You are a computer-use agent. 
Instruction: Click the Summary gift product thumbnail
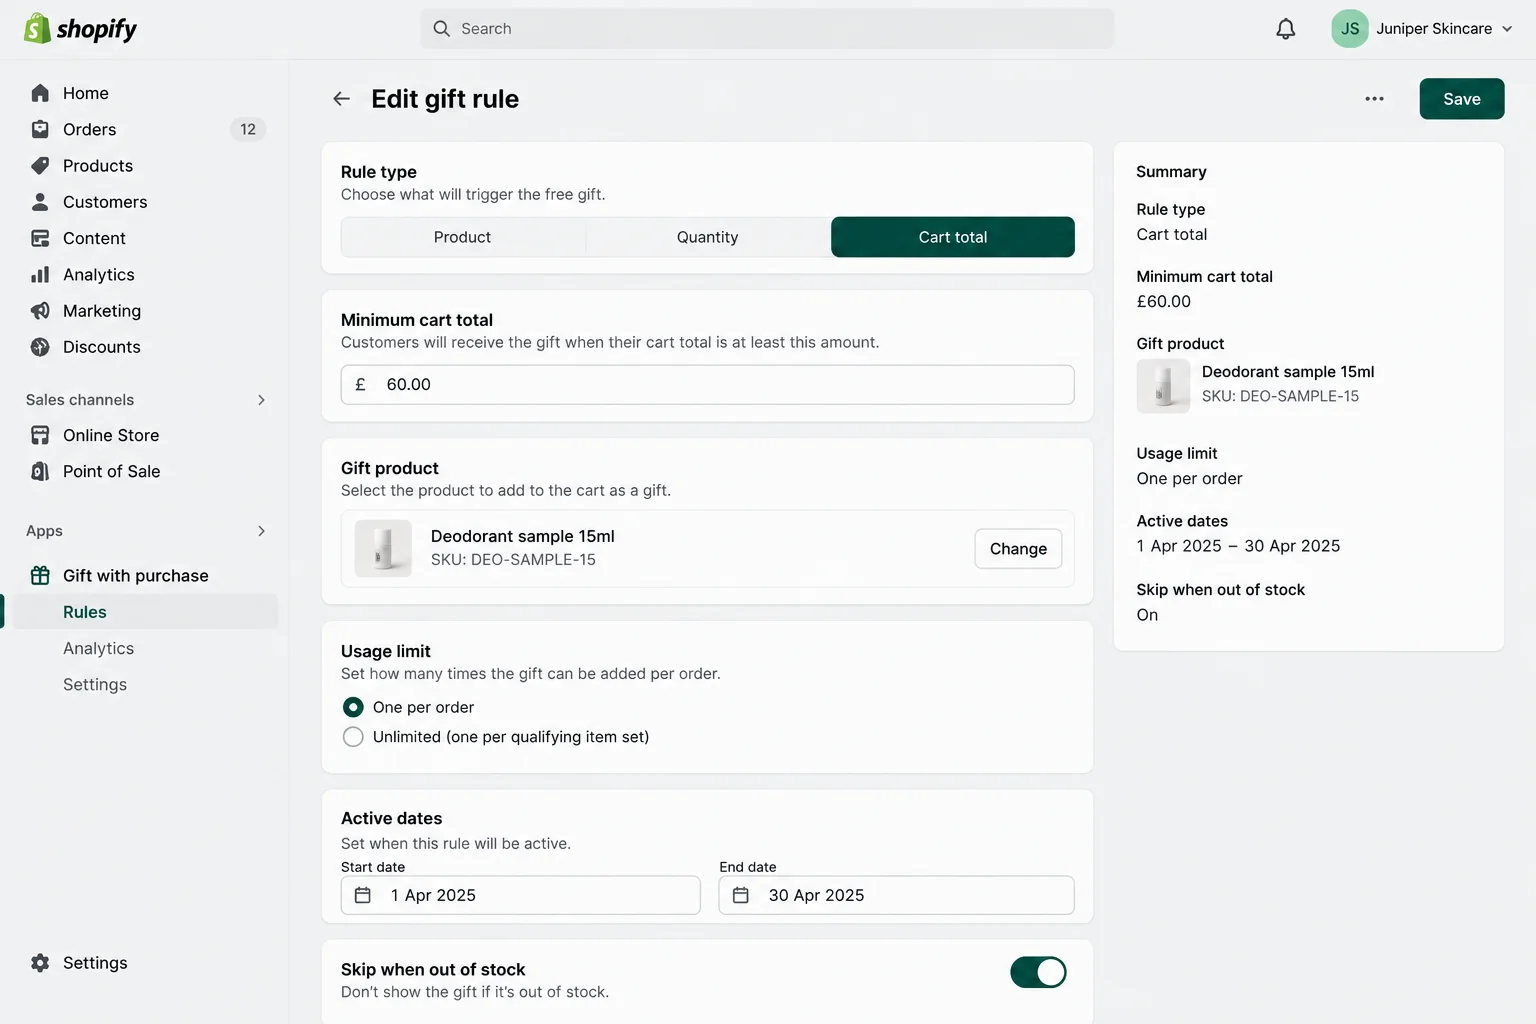1163,385
